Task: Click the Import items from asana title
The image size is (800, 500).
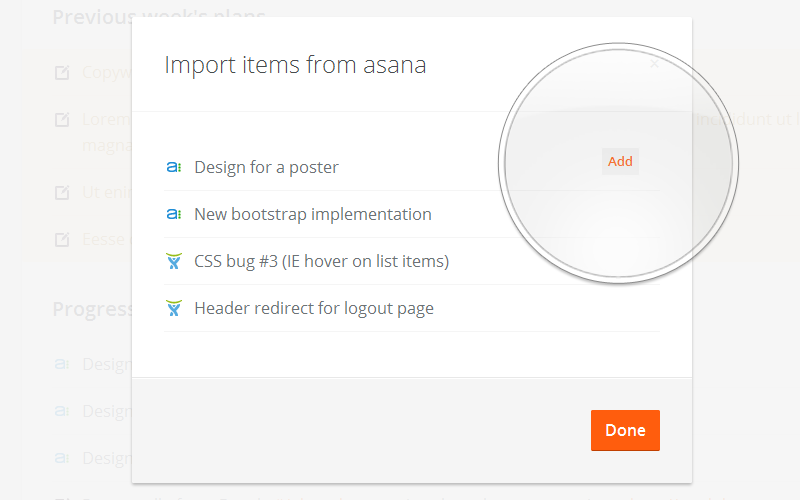Action: point(295,65)
